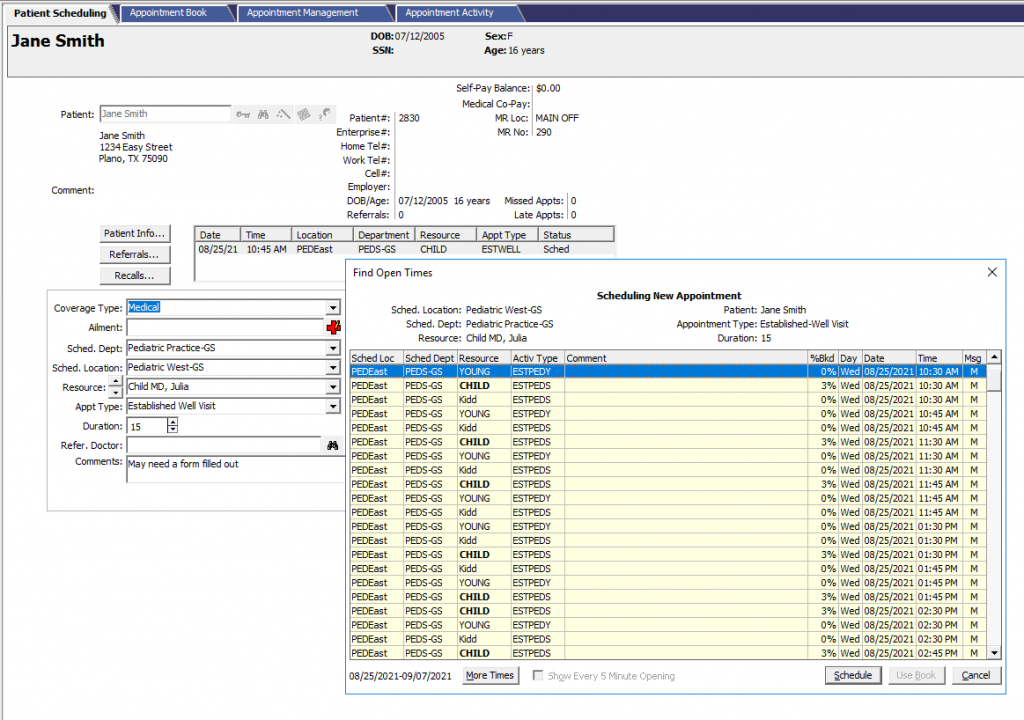Click the notepad grid icon beside Patient field
This screenshot has width=1024, height=720.
click(x=304, y=114)
